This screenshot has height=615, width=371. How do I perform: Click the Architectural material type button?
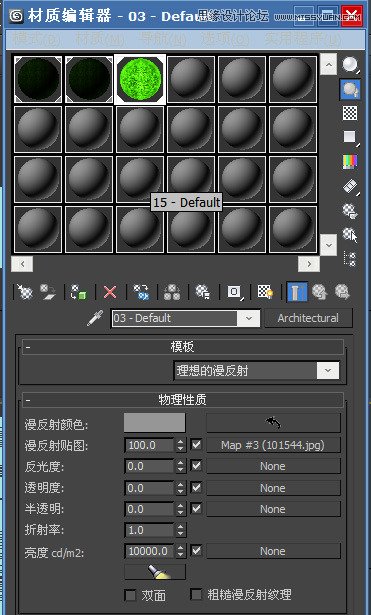(x=308, y=318)
